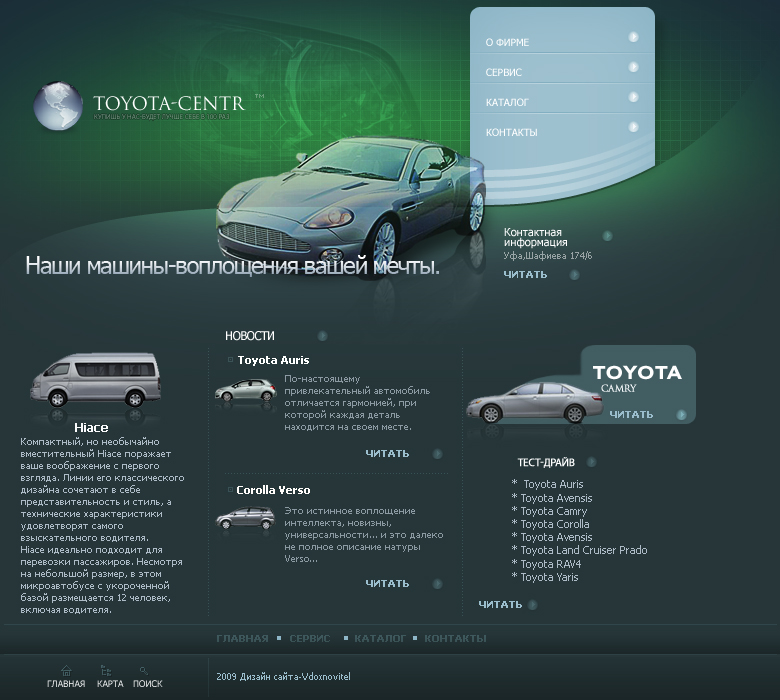Select Toyota Yaris in test-drive list
The width and height of the screenshot is (780, 700).
coord(549,577)
